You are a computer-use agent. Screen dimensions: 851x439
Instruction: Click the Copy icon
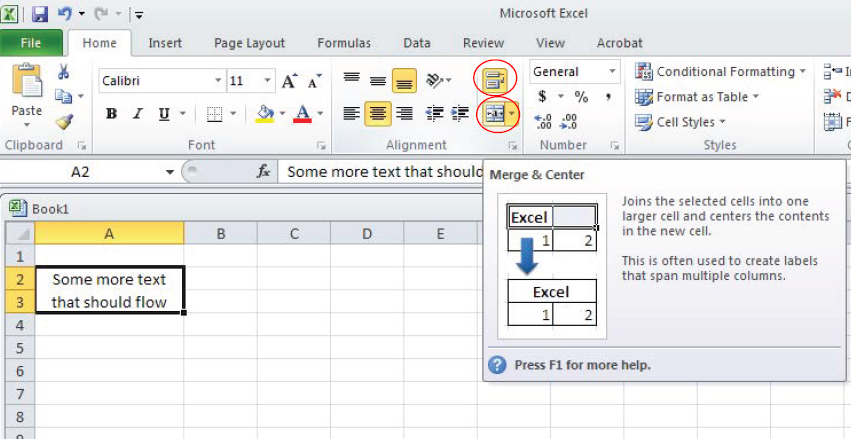(63, 97)
